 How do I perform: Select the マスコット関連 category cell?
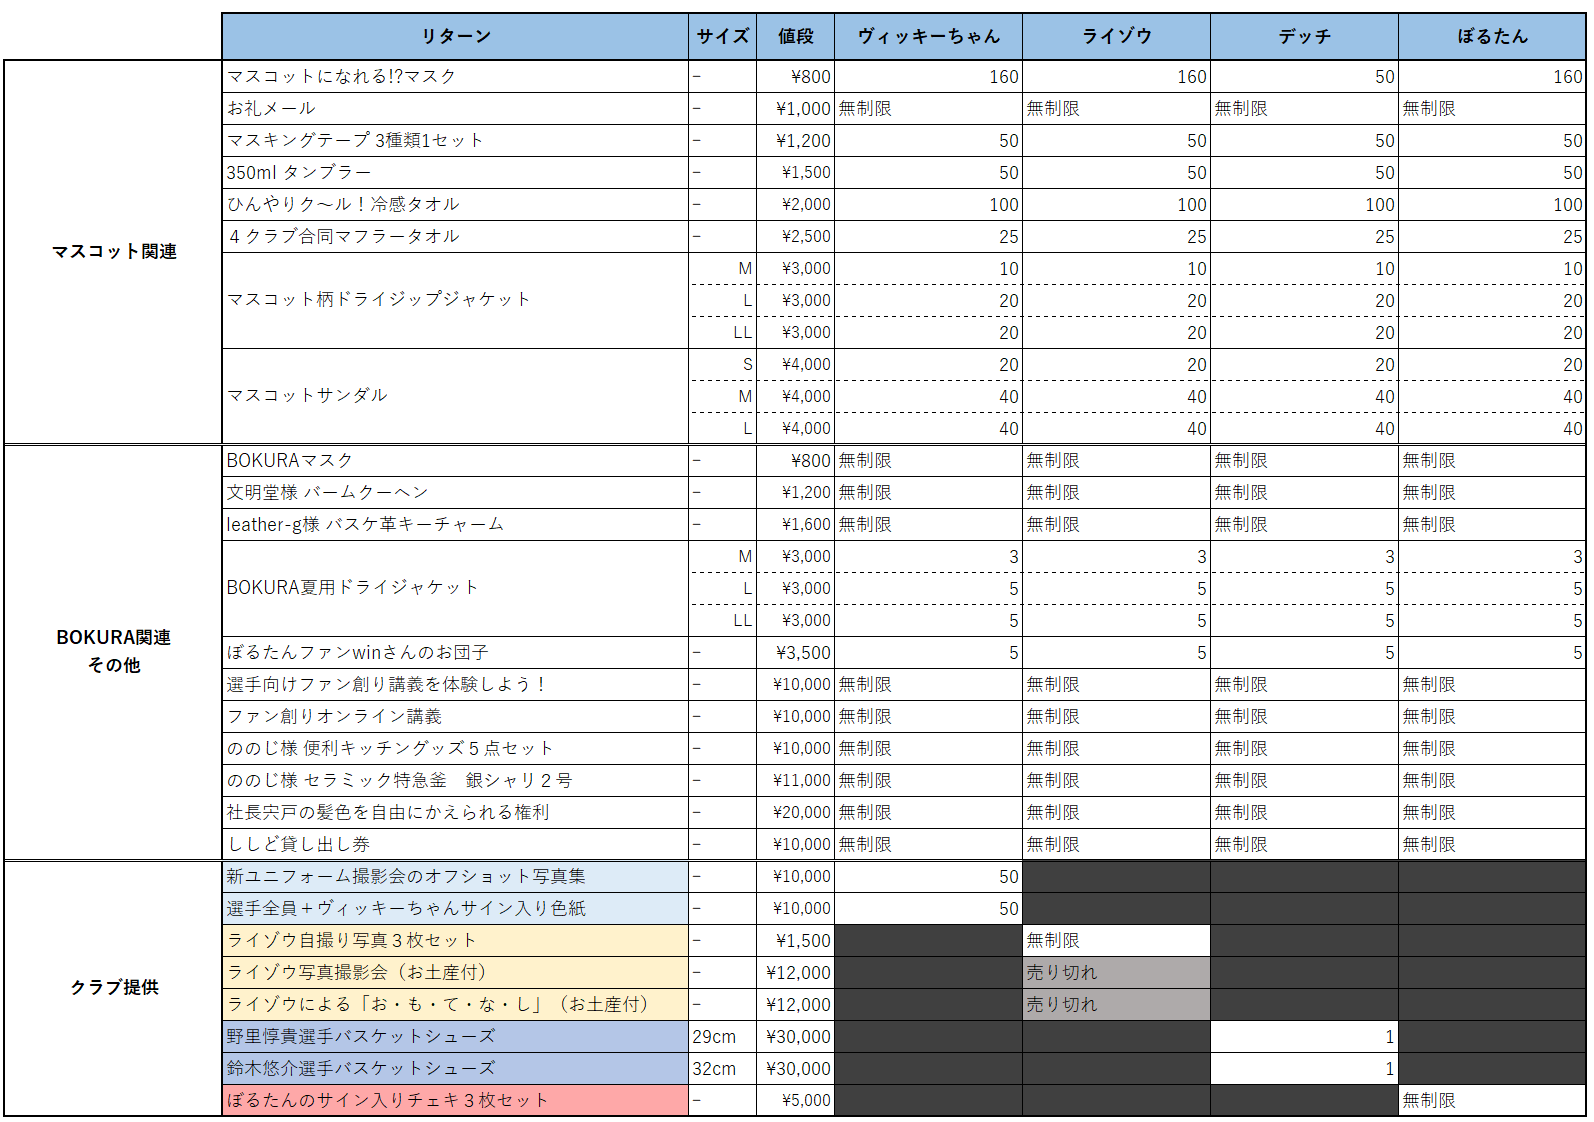[x=113, y=252]
